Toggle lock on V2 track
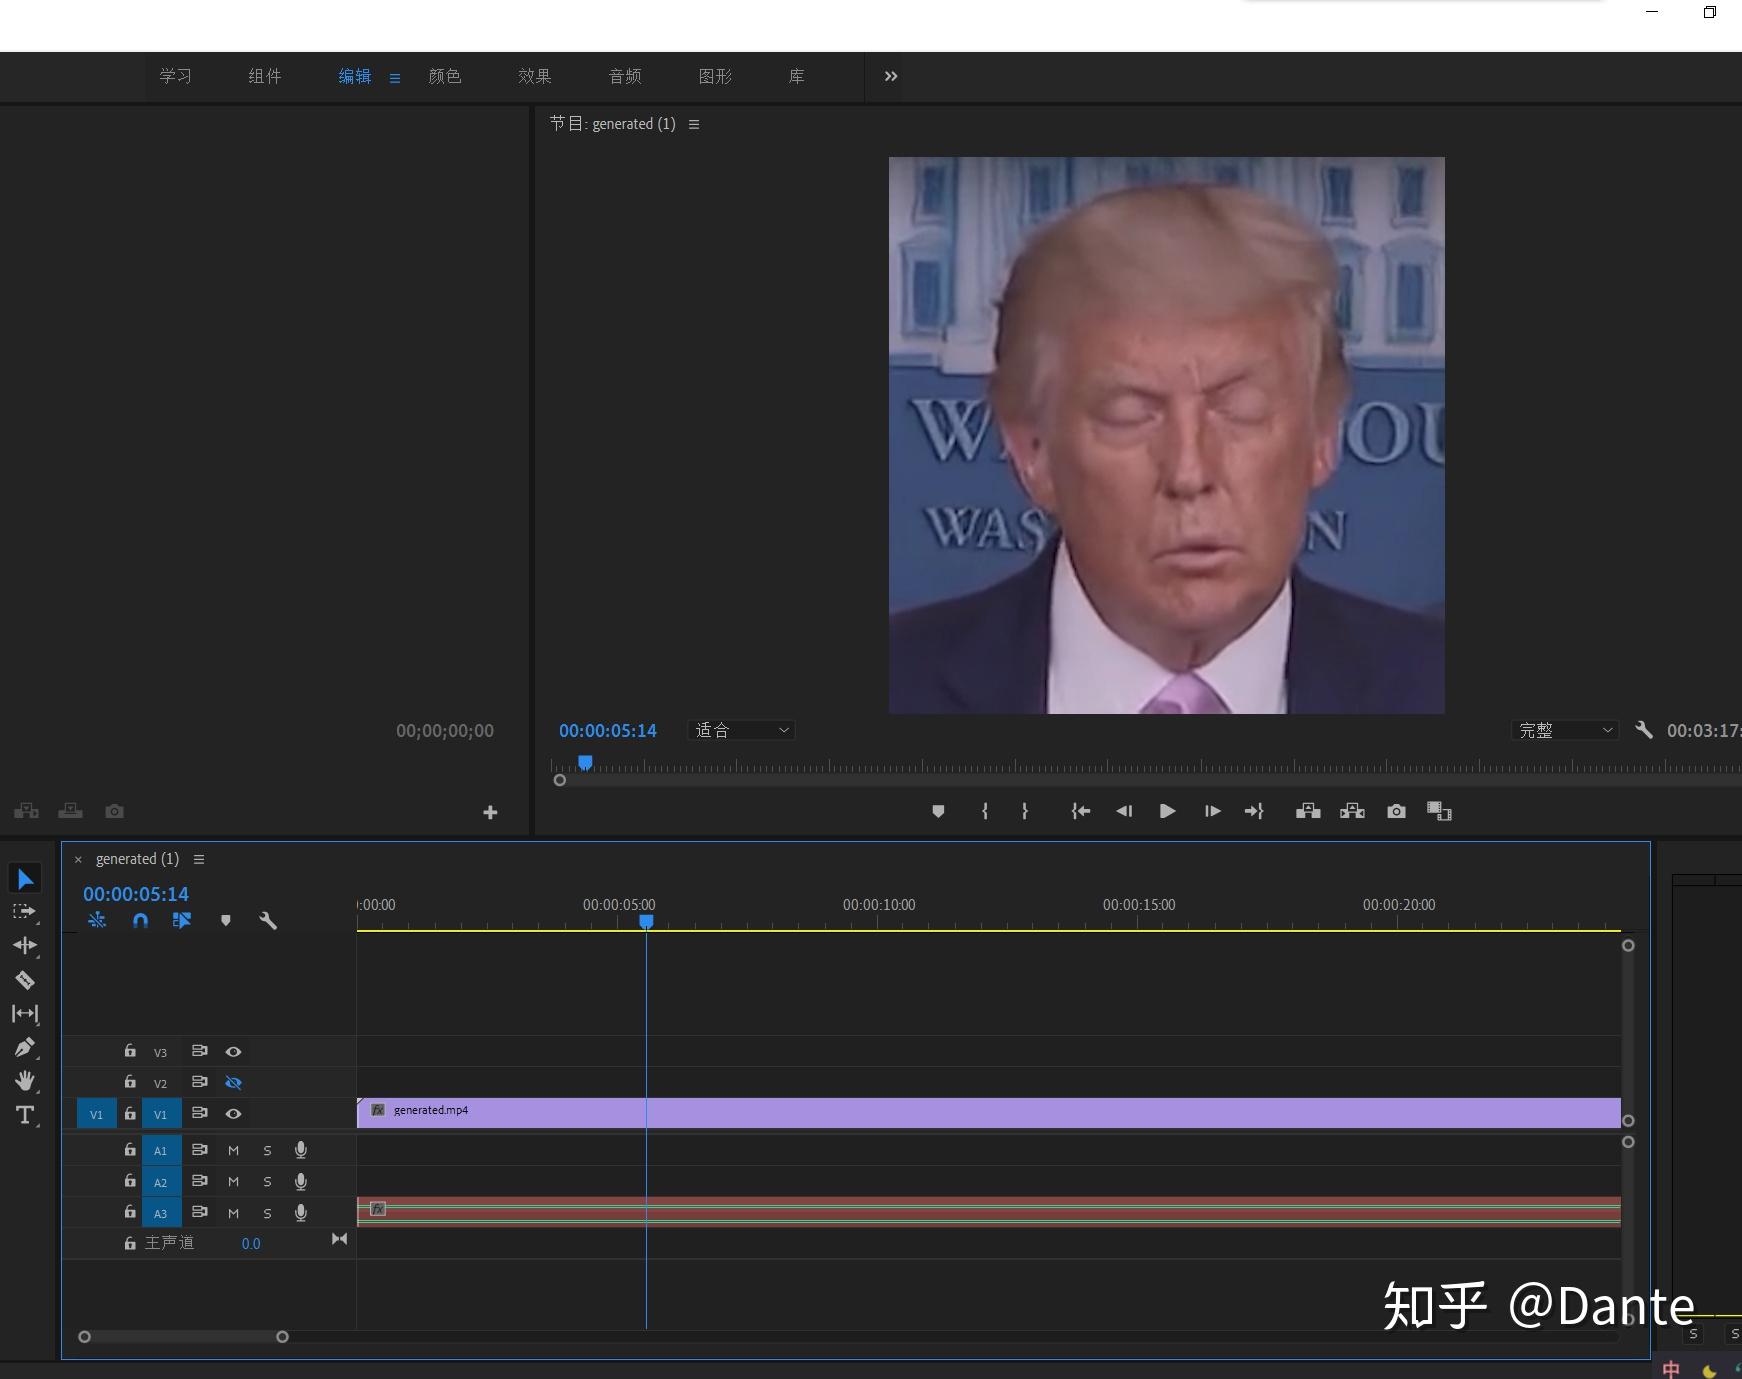This screenshot has width=1742, height=1379. pyautogui.click(x=130, y=1081)
